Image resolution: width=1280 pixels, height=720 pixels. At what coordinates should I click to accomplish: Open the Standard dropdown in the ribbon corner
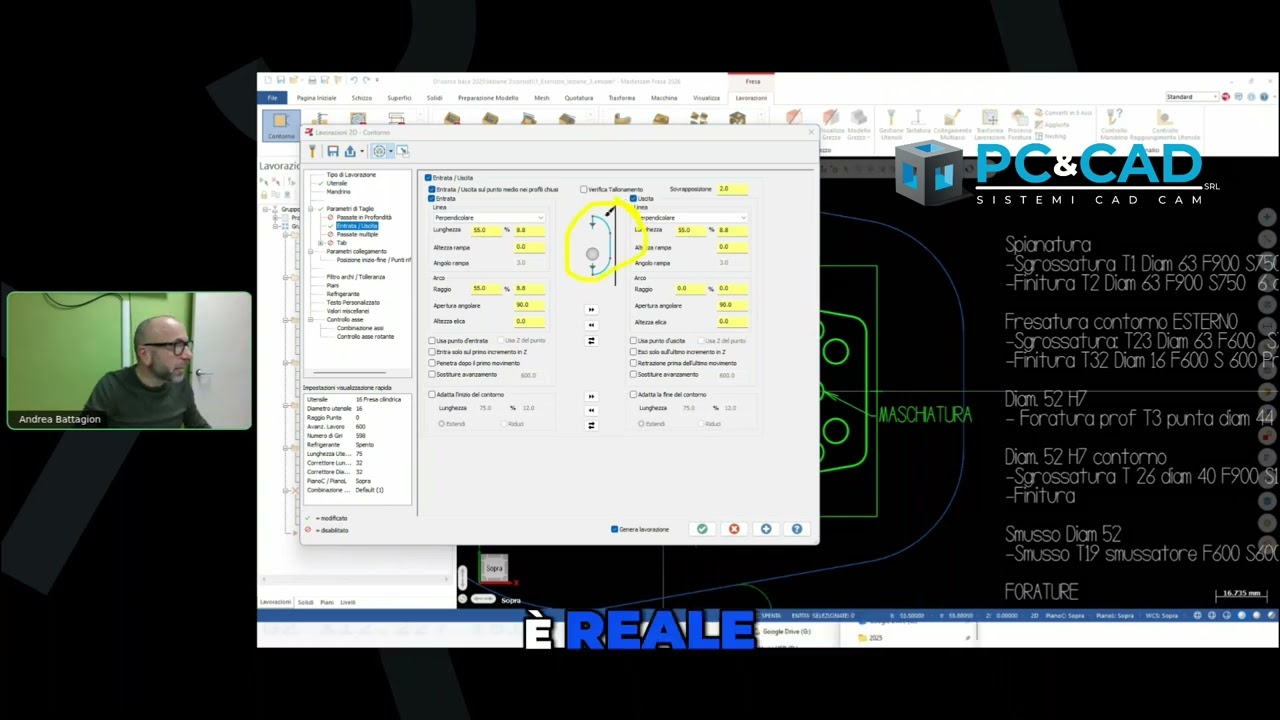(1192, 97)
